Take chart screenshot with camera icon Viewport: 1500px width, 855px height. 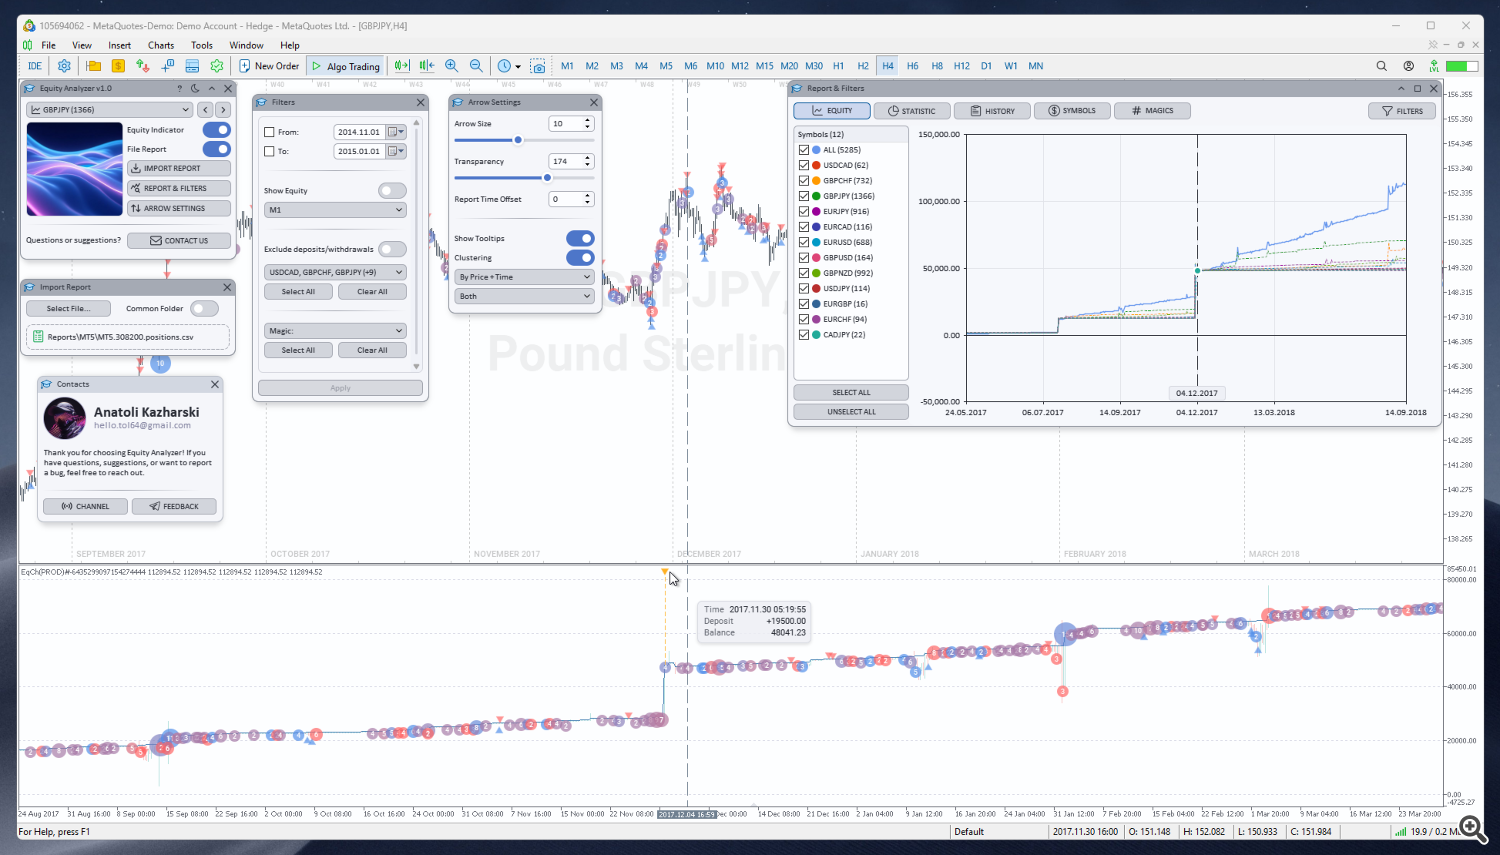point(538,66)
